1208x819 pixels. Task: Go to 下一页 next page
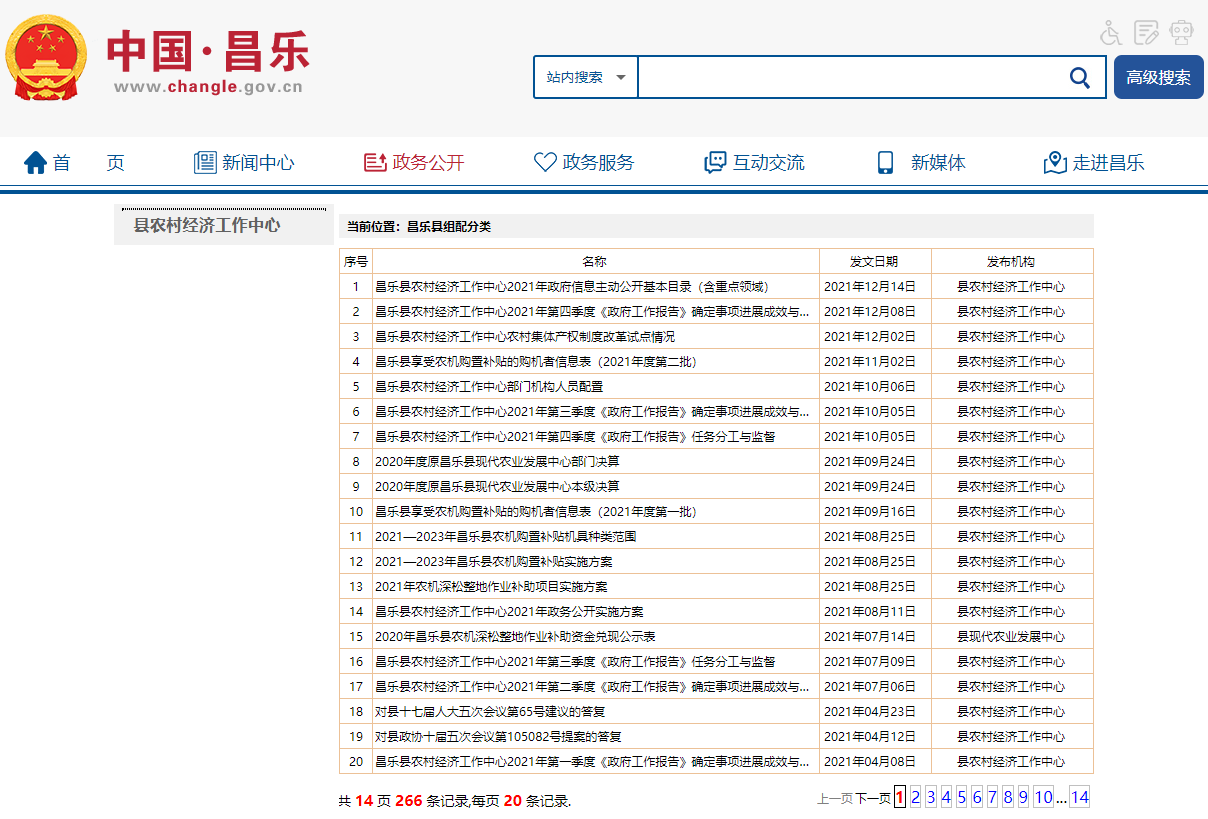pos(872,798)
